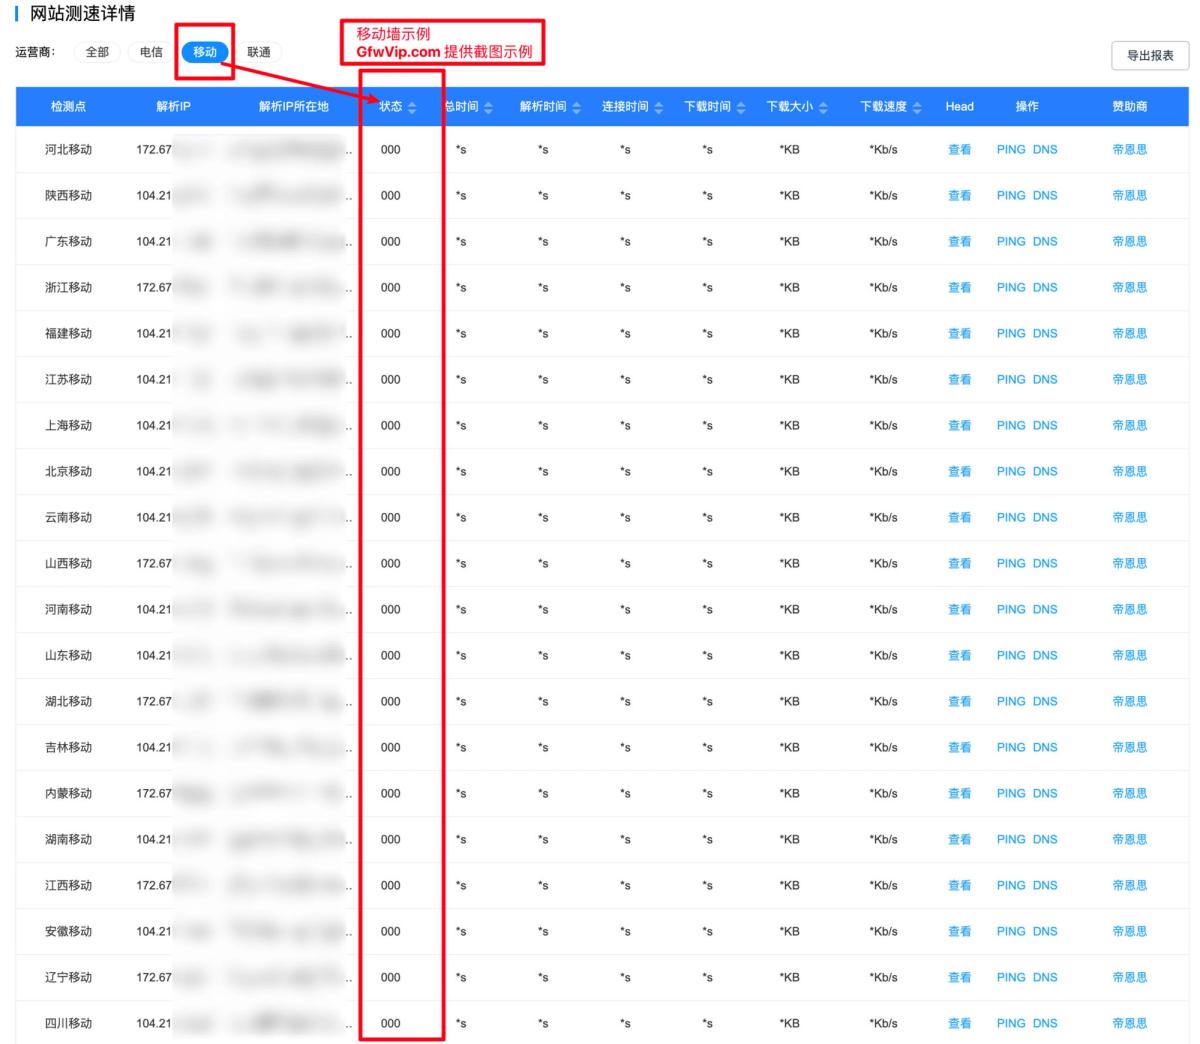The width and height of the screenshot is (1200, 1044).
Task: Run DNS lookup for 广东移动 row
Action: tap(1045, 242)
